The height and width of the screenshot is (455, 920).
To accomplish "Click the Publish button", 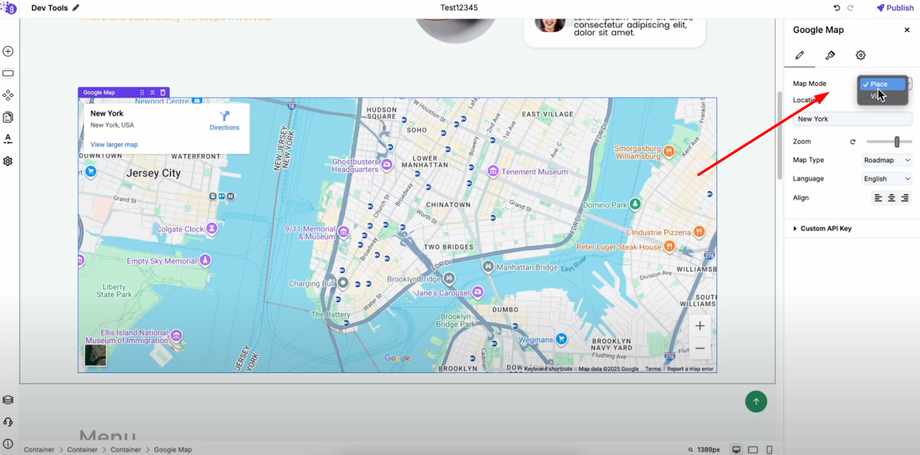I will coord(895,8).
